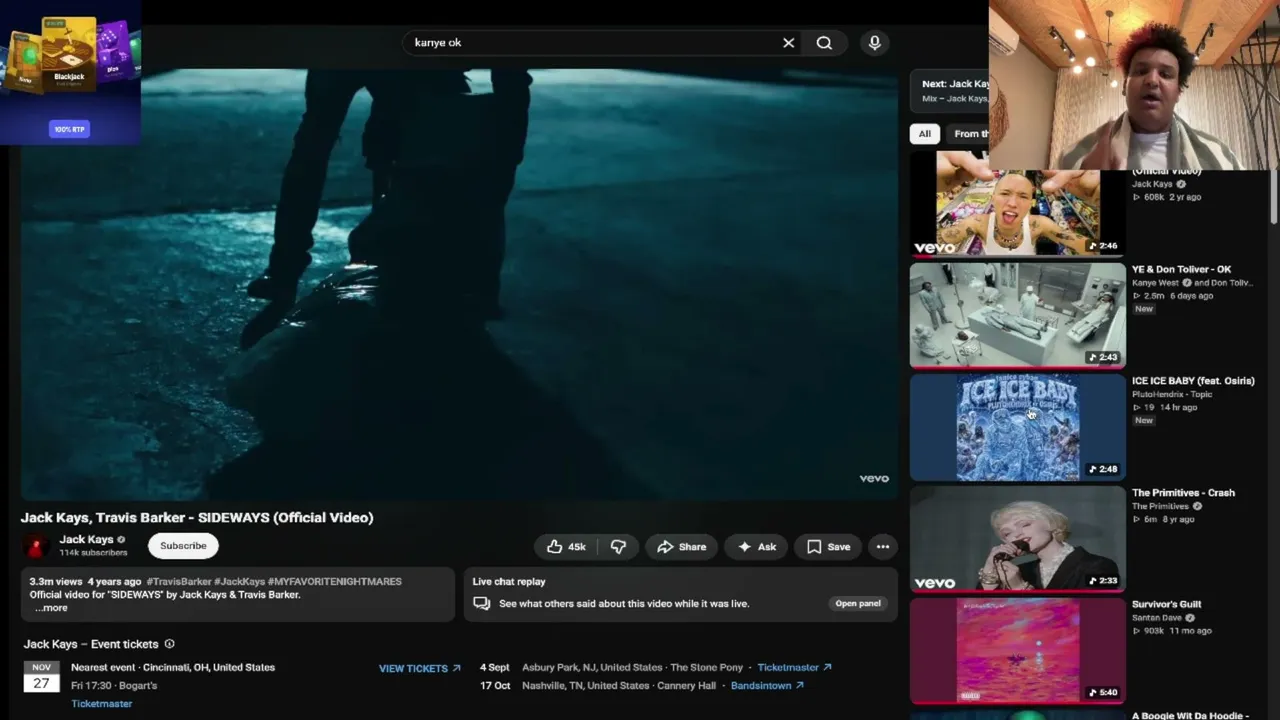The width and height of the screenshot is (1280, 720).
Task: Click the '3.3m views 4 years ago' text
Action: click(85, 581)
